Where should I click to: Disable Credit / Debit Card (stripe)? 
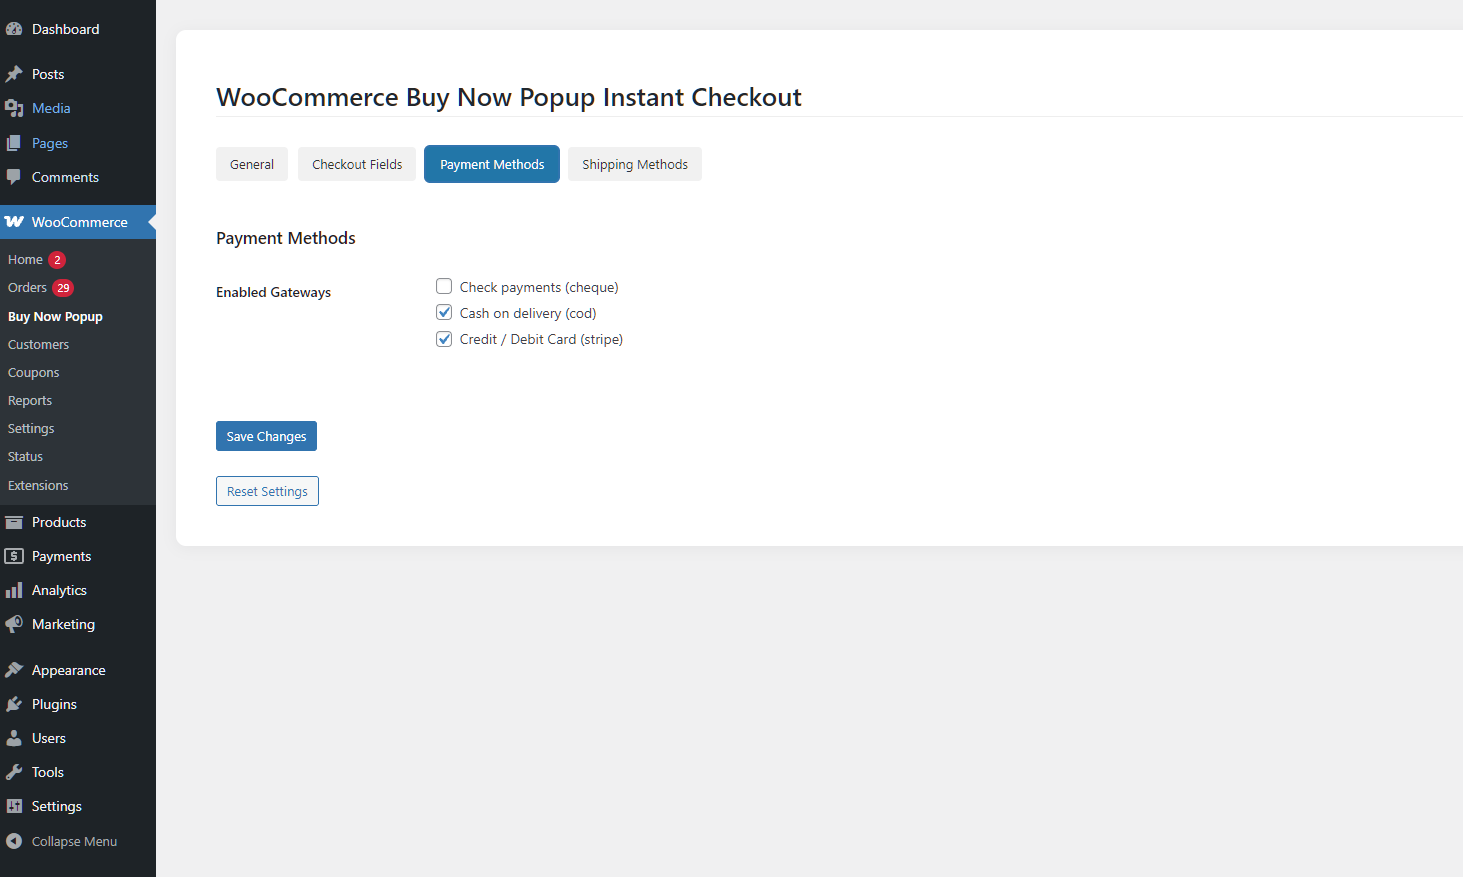click(444, 339)
